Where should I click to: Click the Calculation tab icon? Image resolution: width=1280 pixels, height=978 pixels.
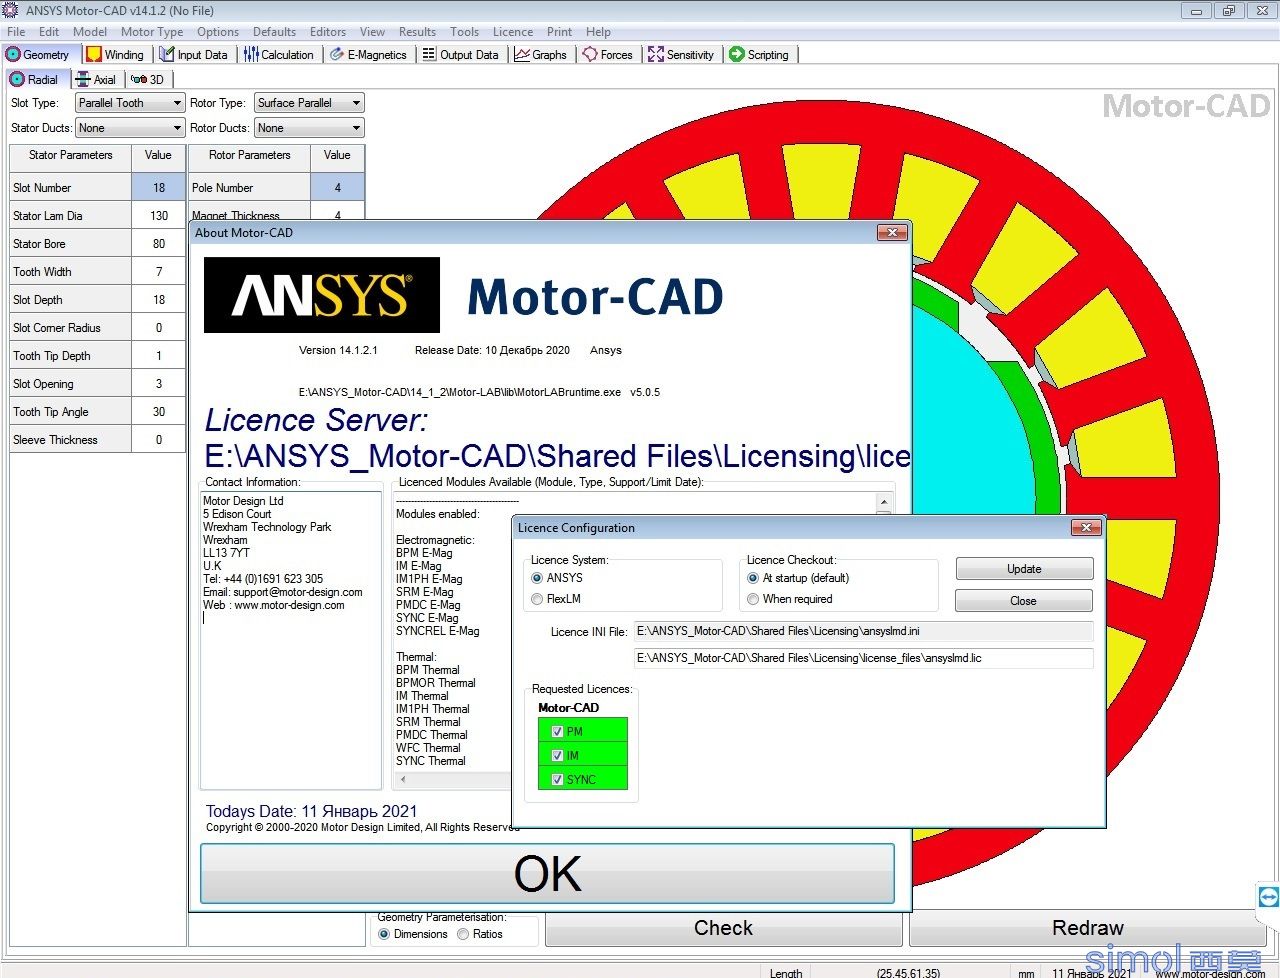(x=251, y=55)
